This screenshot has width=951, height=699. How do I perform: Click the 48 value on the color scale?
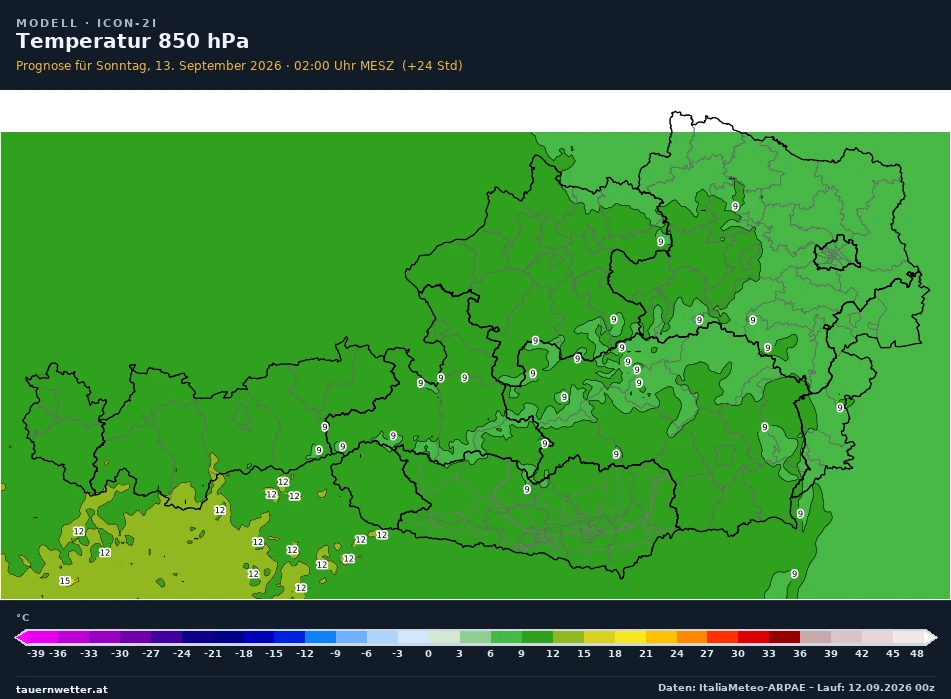click(x=916, y=654)
